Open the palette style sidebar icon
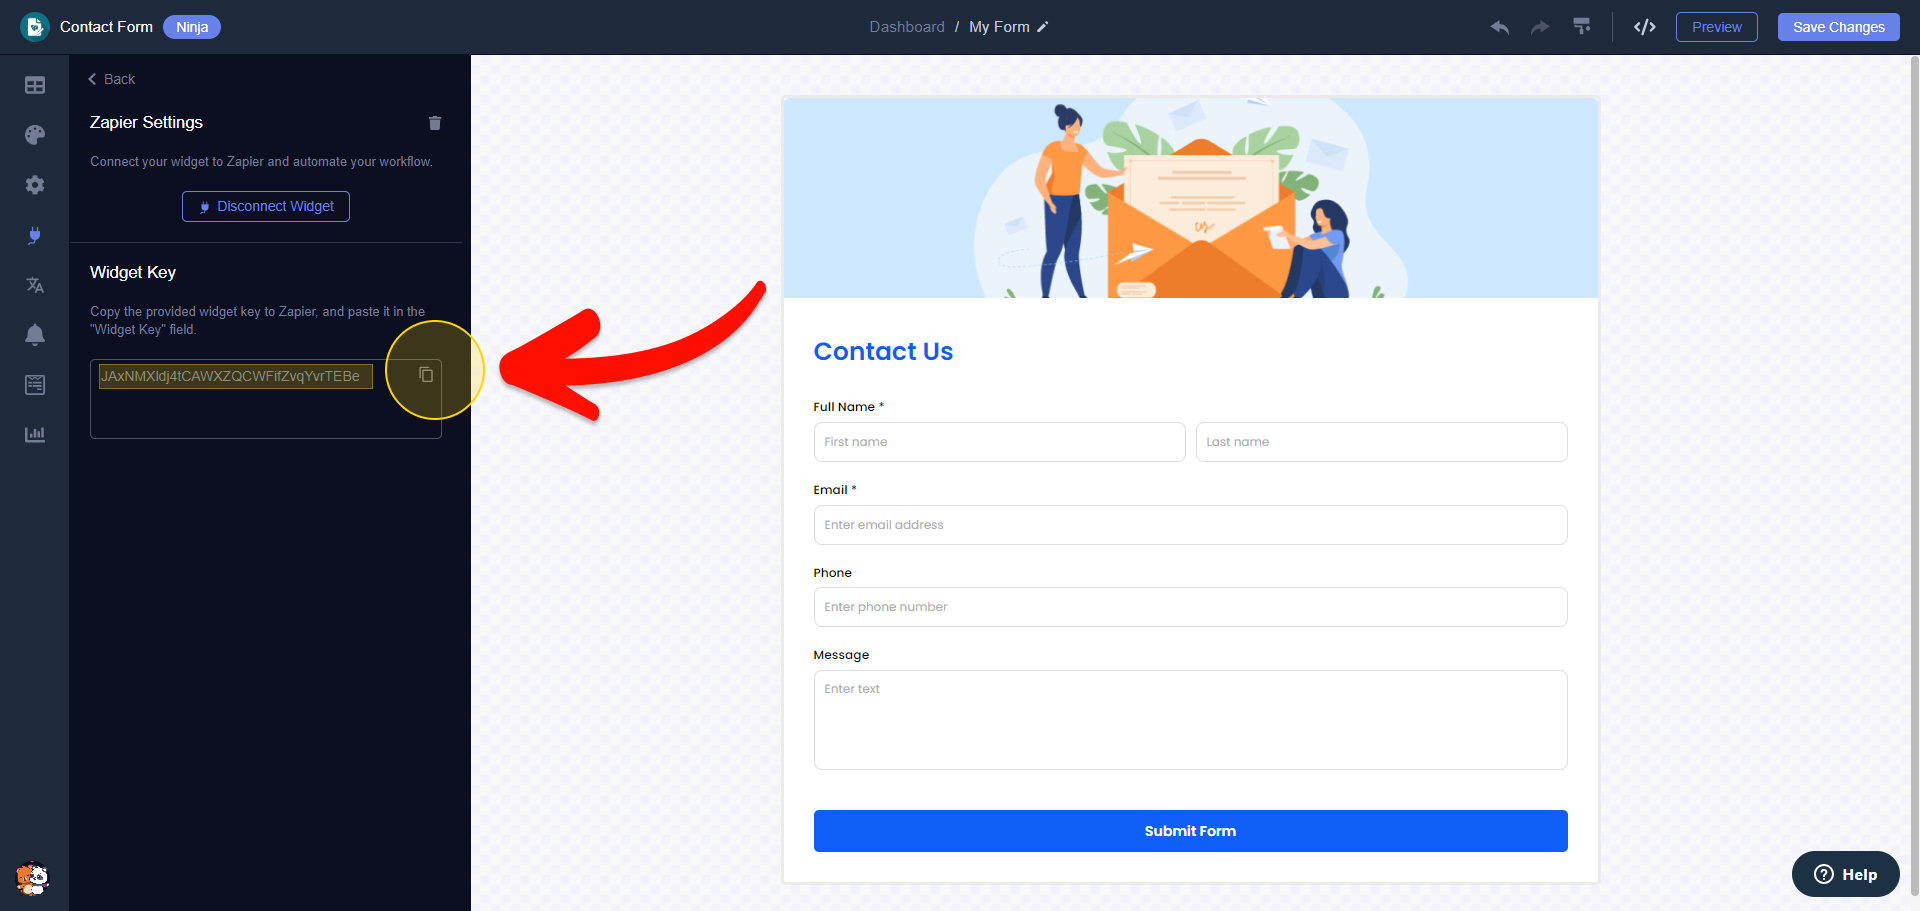 click(x=35, y=135)
